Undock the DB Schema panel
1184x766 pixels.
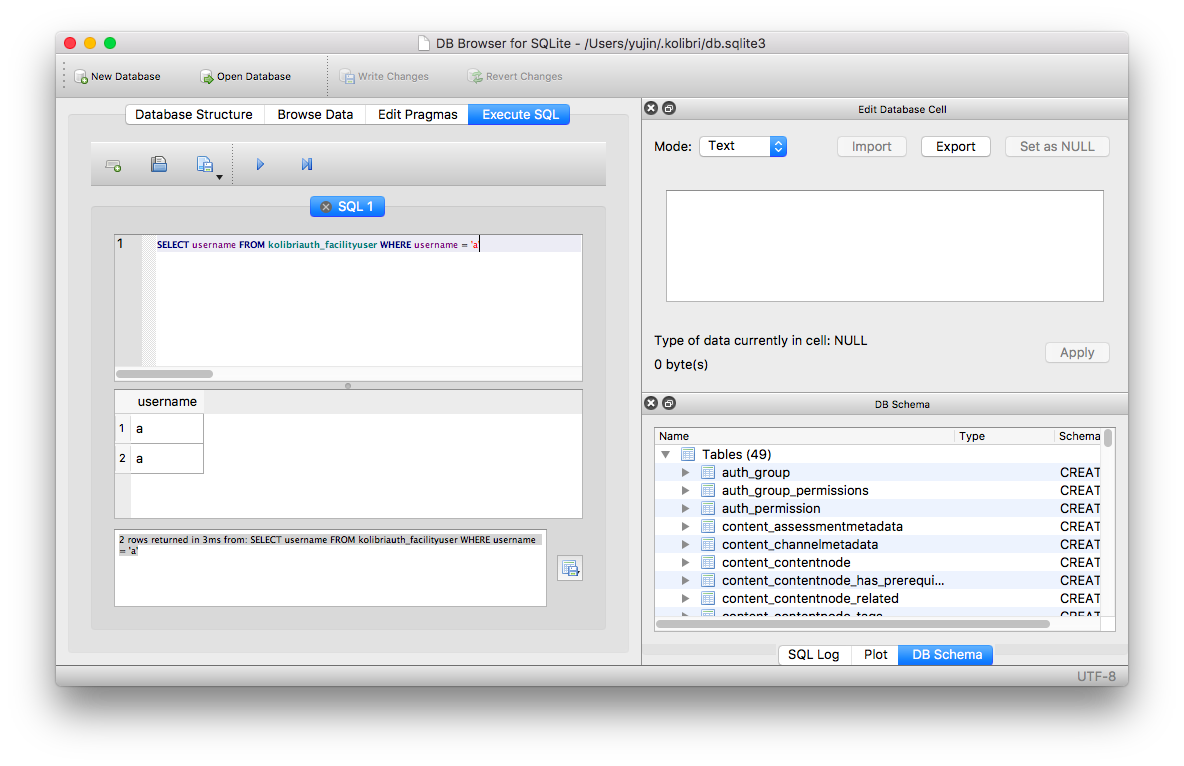click(669, 403)
